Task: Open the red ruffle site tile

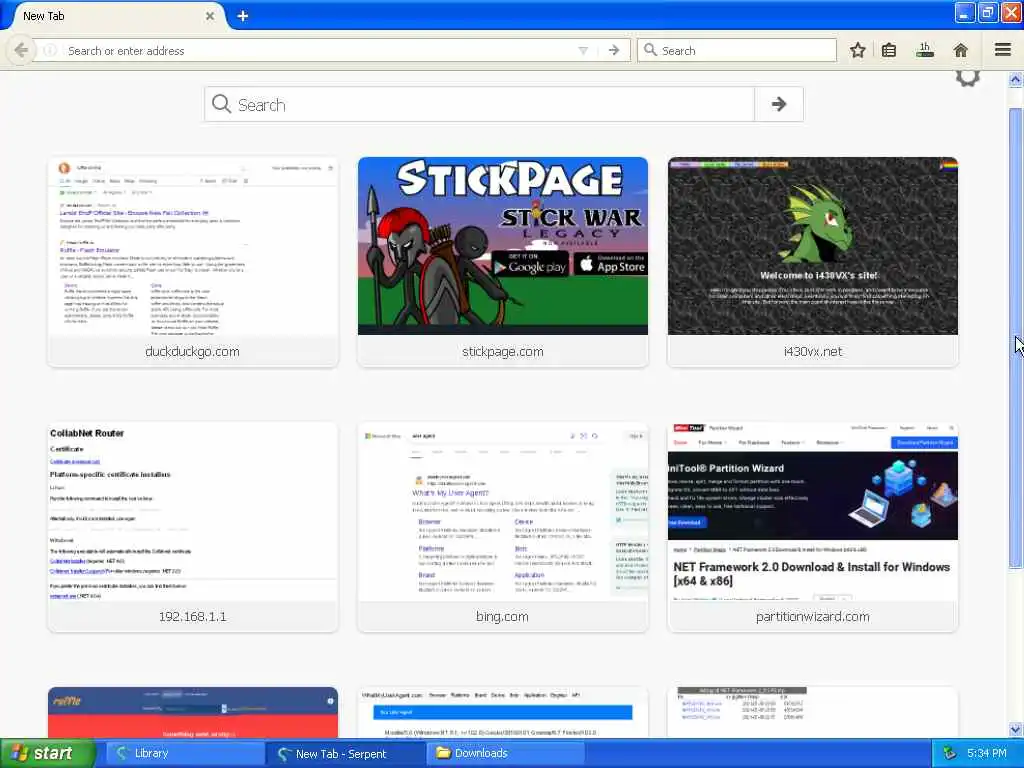Action: [x=193, y=712]
